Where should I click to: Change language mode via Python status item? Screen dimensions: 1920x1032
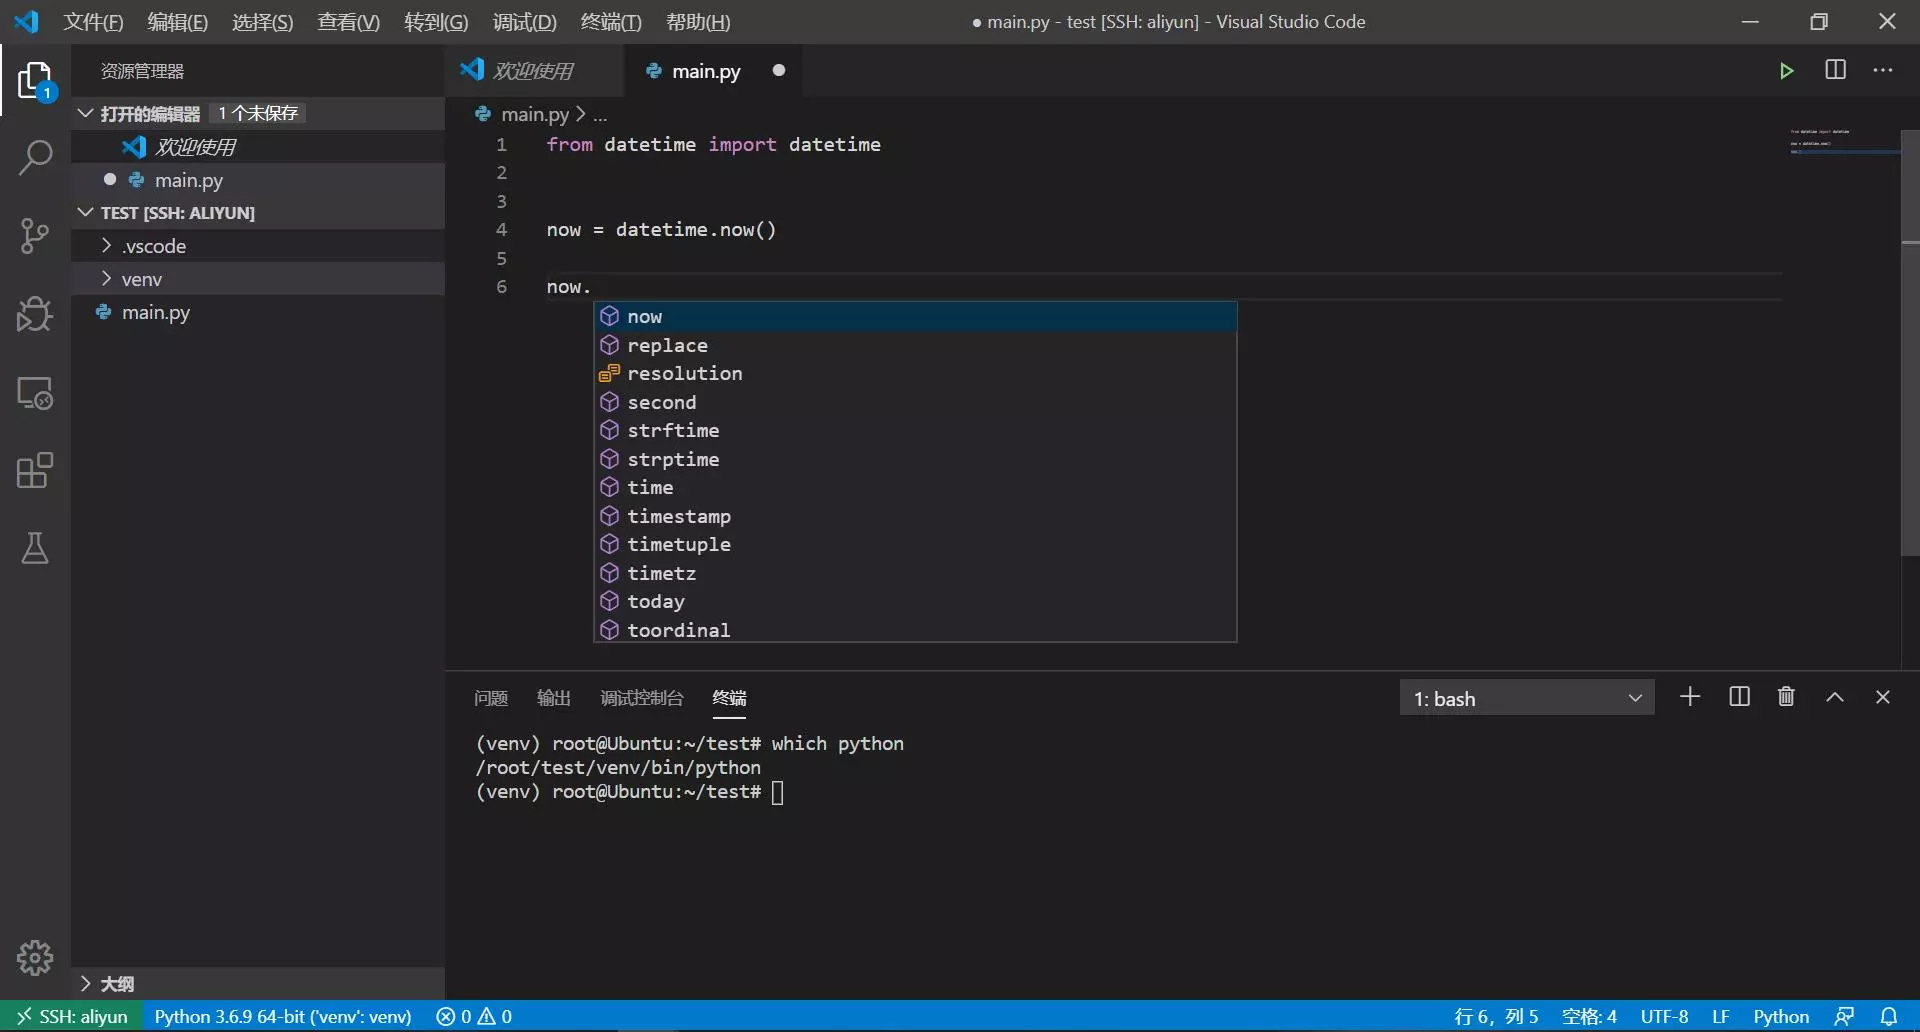point(1781,1016)
